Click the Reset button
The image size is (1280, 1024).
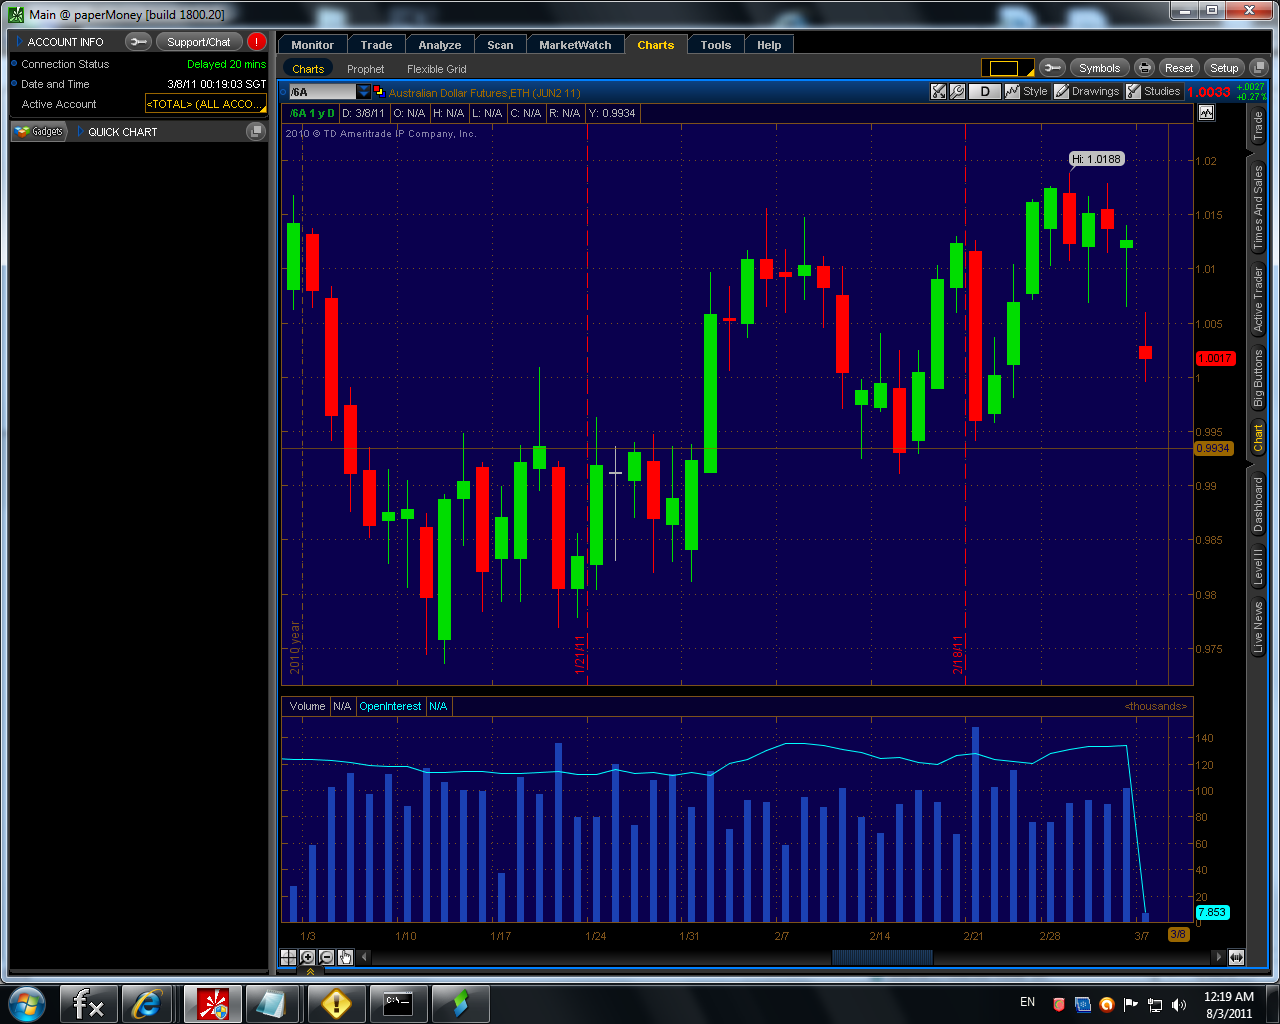pos(1178,67)
